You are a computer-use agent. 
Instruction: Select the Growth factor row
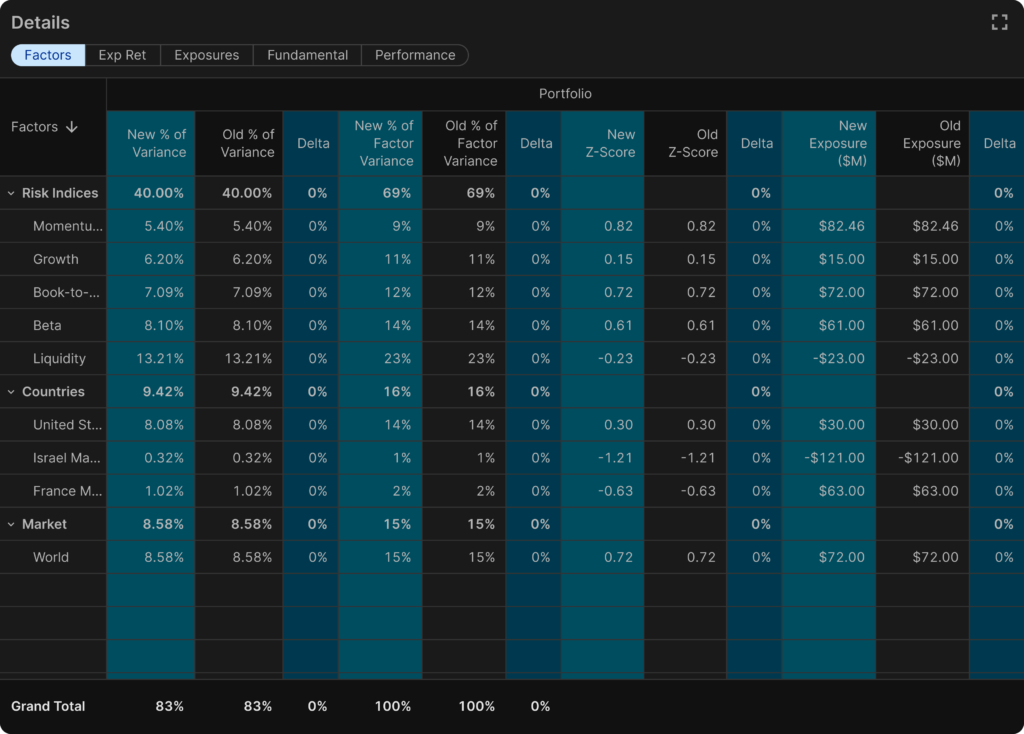[55, 259]
